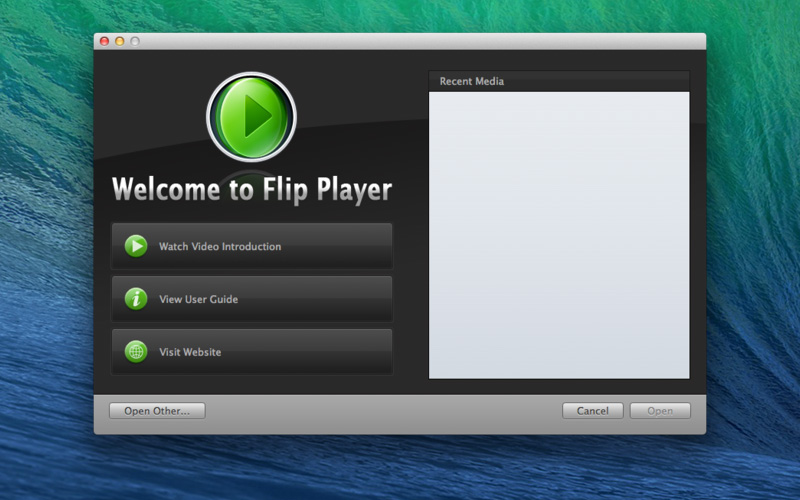
Task: Open the View User Guide button
Action: click(252, 299)
